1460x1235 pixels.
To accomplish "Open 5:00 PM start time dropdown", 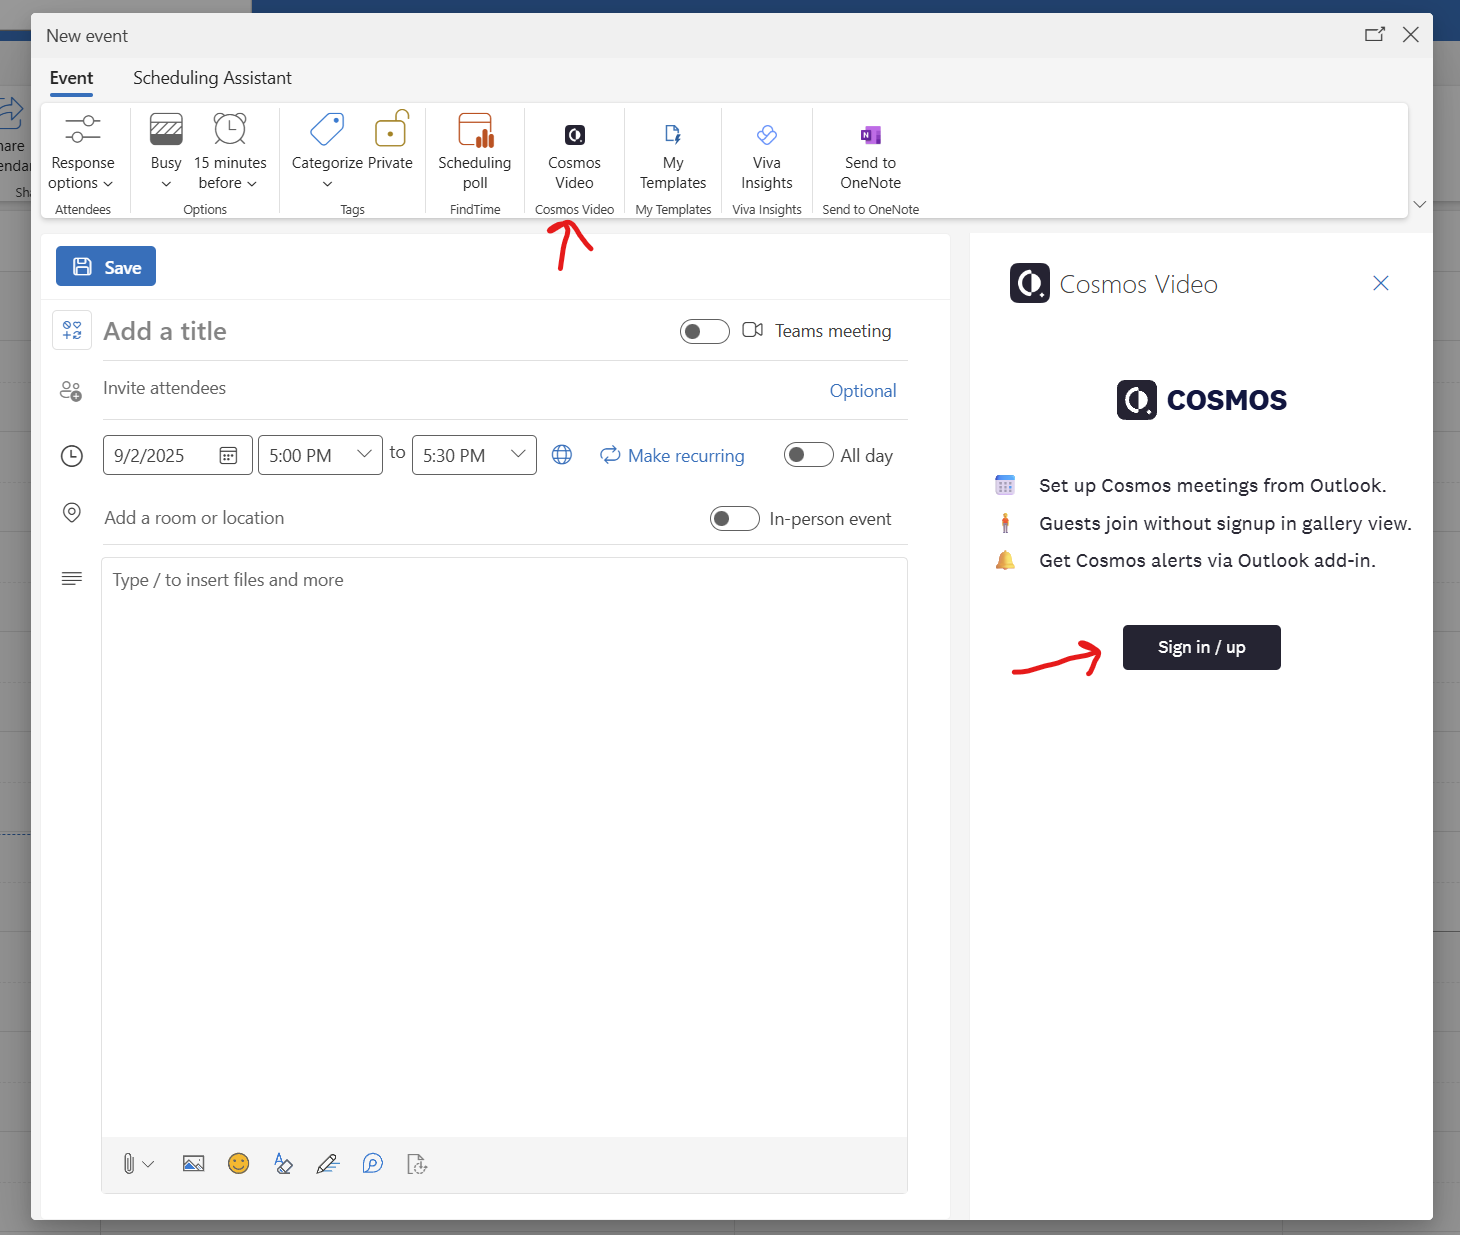I will 320,455.
